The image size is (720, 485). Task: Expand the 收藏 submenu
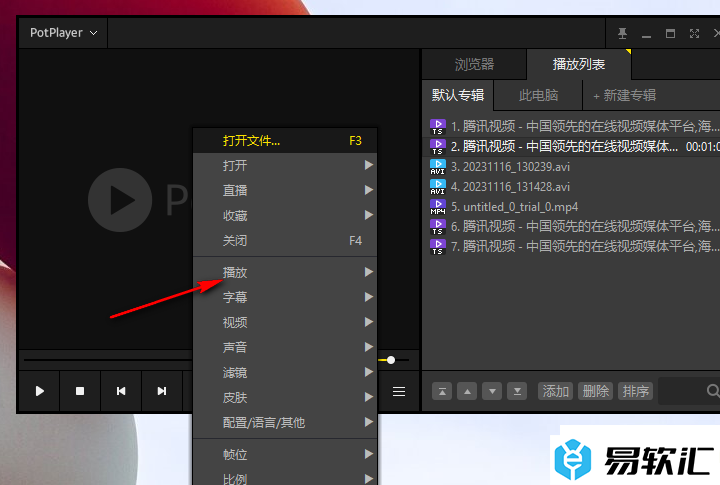pyautogui.click(x=285, y=215)
